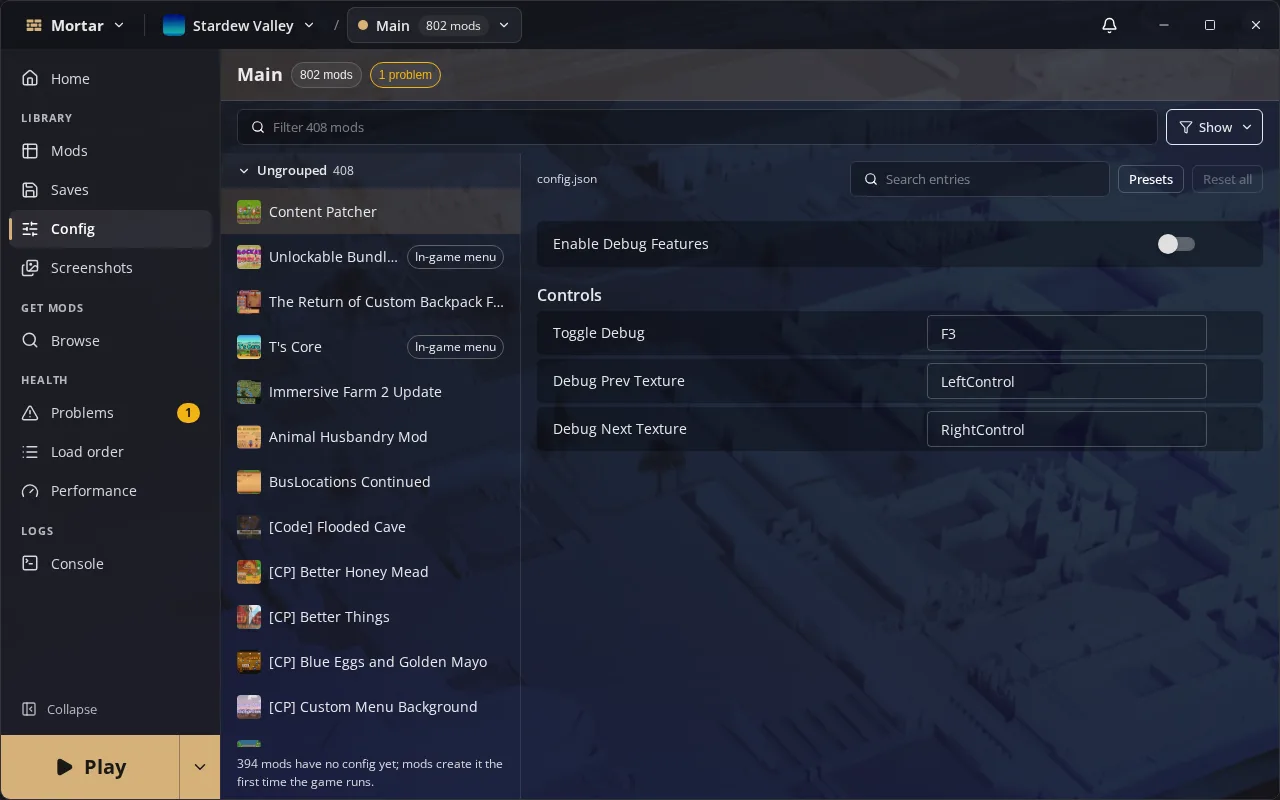Collapse the Ungrouped mods group
Viewport: 1280px width, 800px height.
coord(244,171)
